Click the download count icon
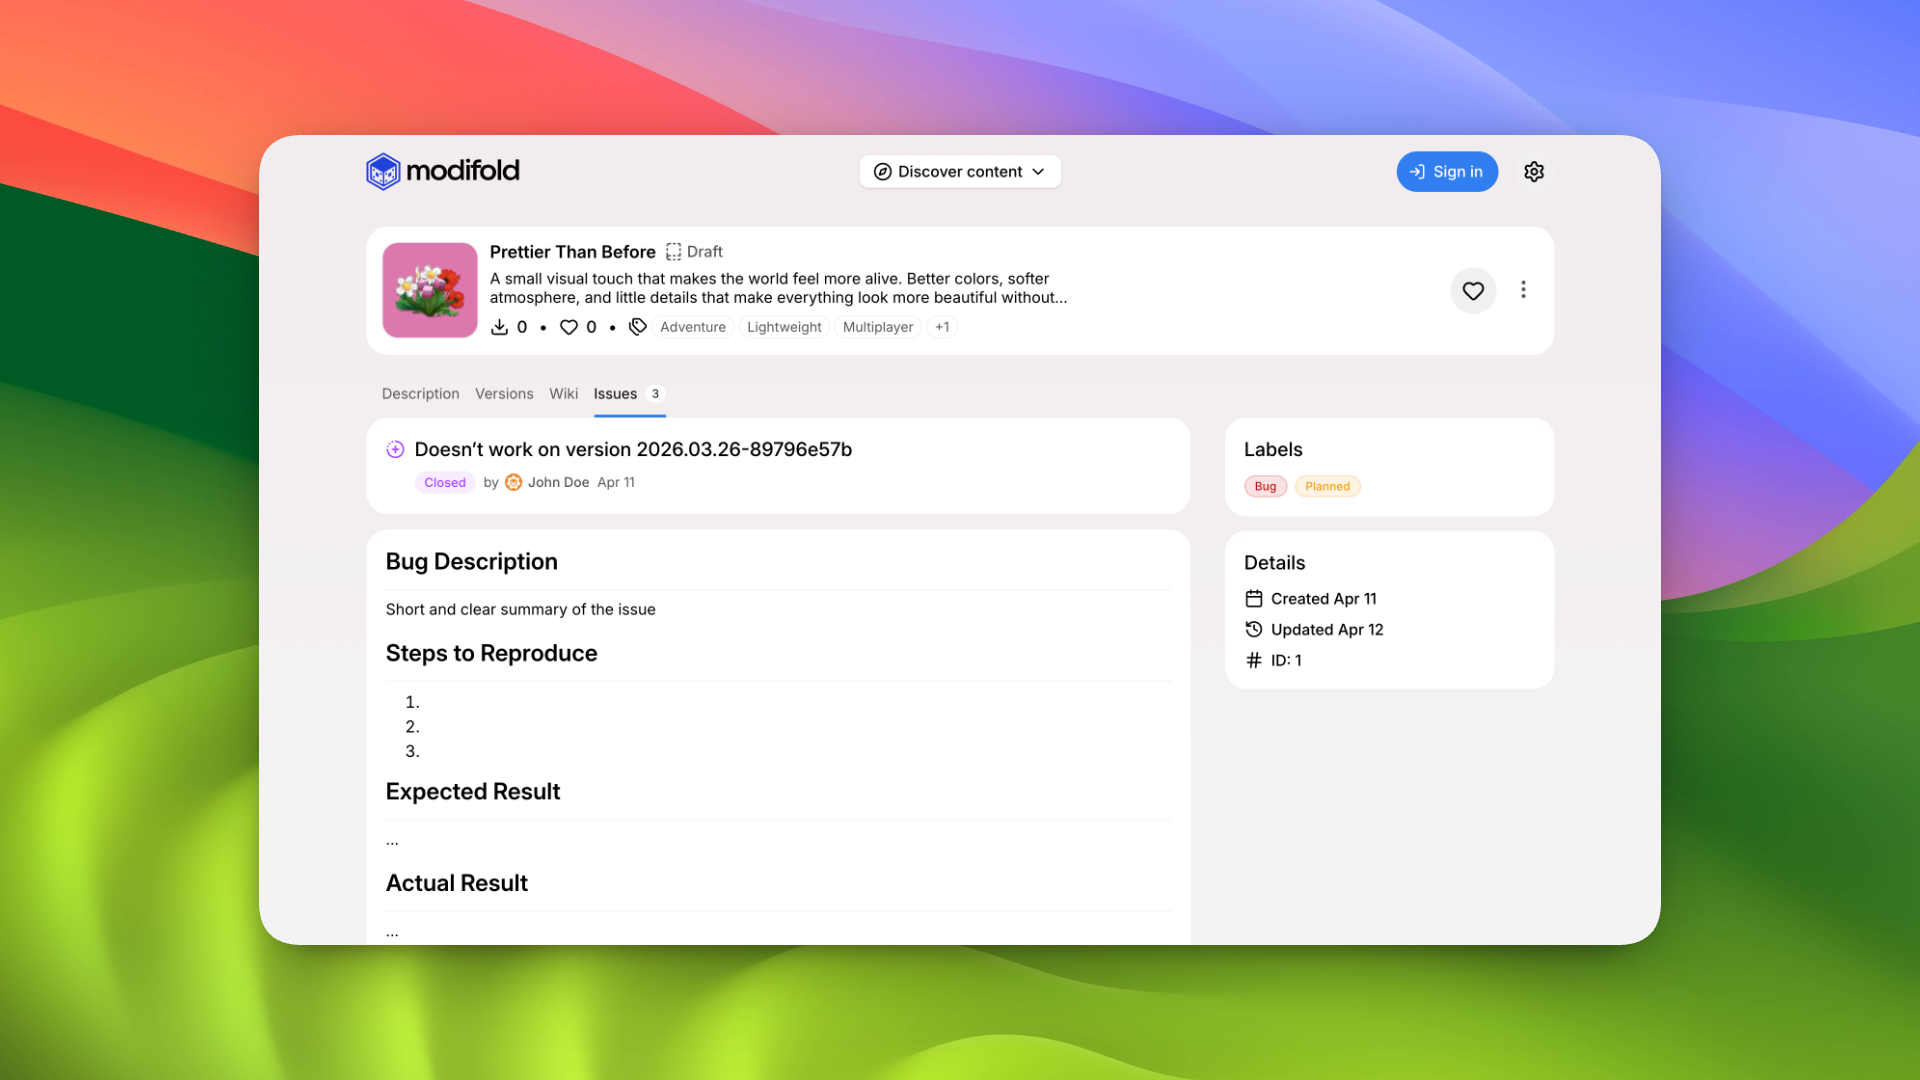Viewport: 1920px width, 1080px height. click(x=499, y=327)
